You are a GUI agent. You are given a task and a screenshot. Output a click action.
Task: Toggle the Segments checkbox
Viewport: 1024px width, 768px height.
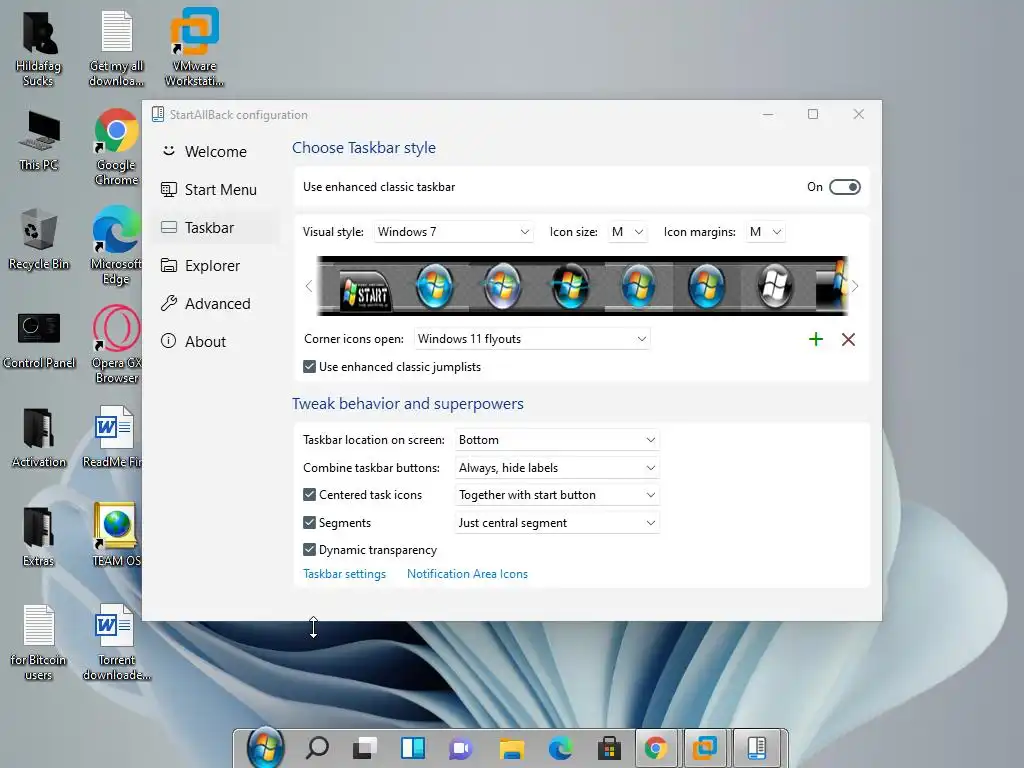310,522
